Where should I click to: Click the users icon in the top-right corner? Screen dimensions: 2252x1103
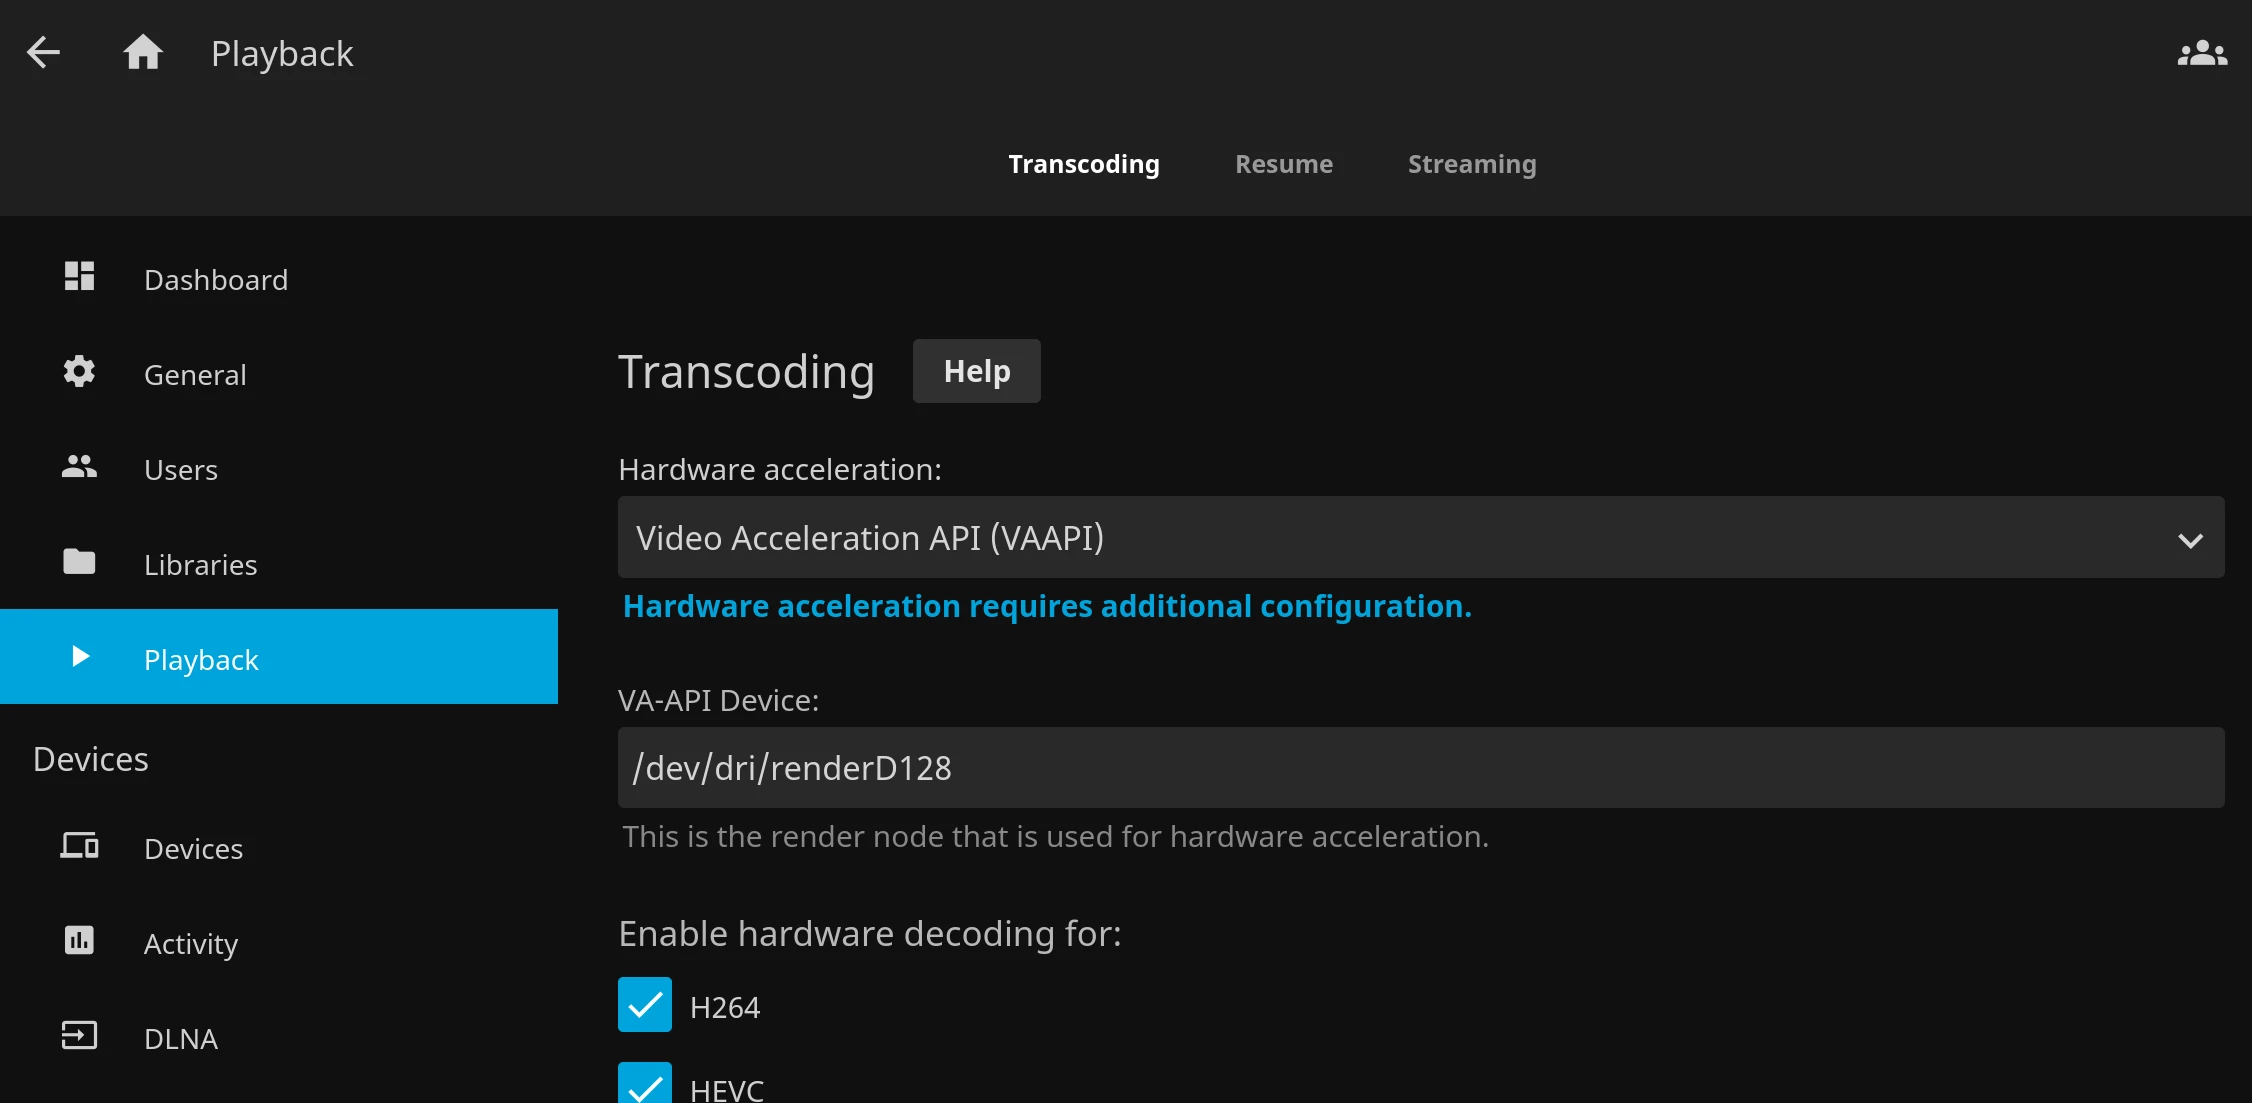2203,52
